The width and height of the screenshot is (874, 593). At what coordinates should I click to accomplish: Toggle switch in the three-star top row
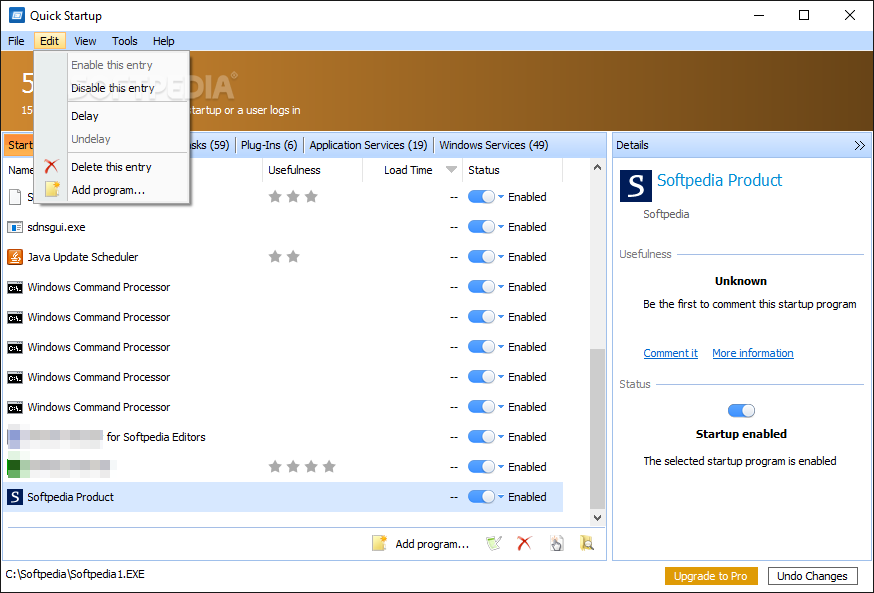(481, 197)
